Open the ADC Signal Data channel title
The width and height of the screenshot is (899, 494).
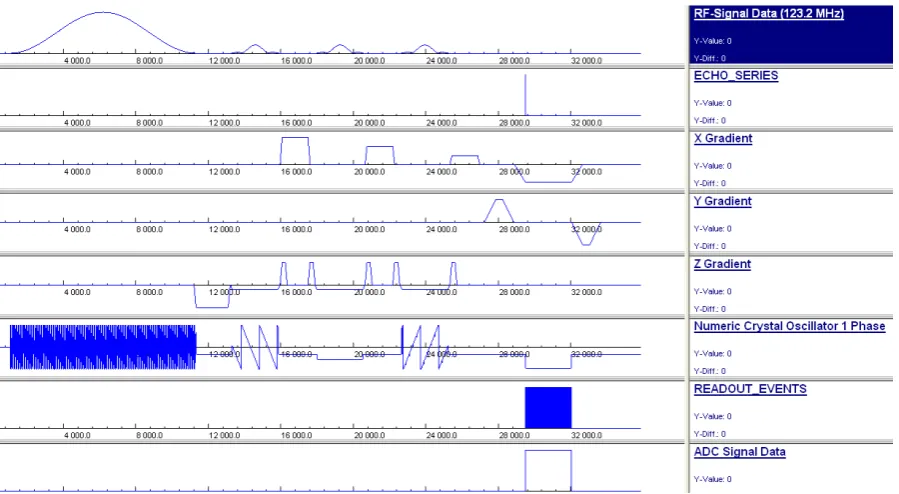740,452
